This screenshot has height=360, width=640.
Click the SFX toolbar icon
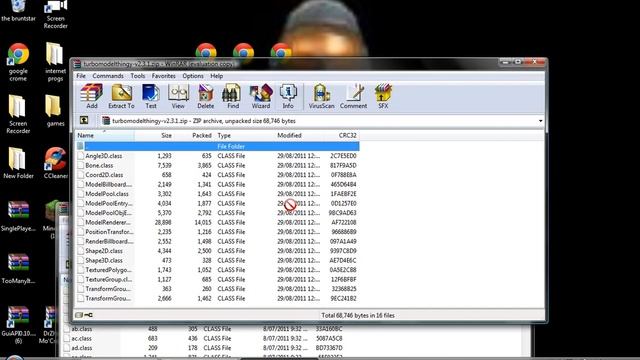(x=383, y=96)
